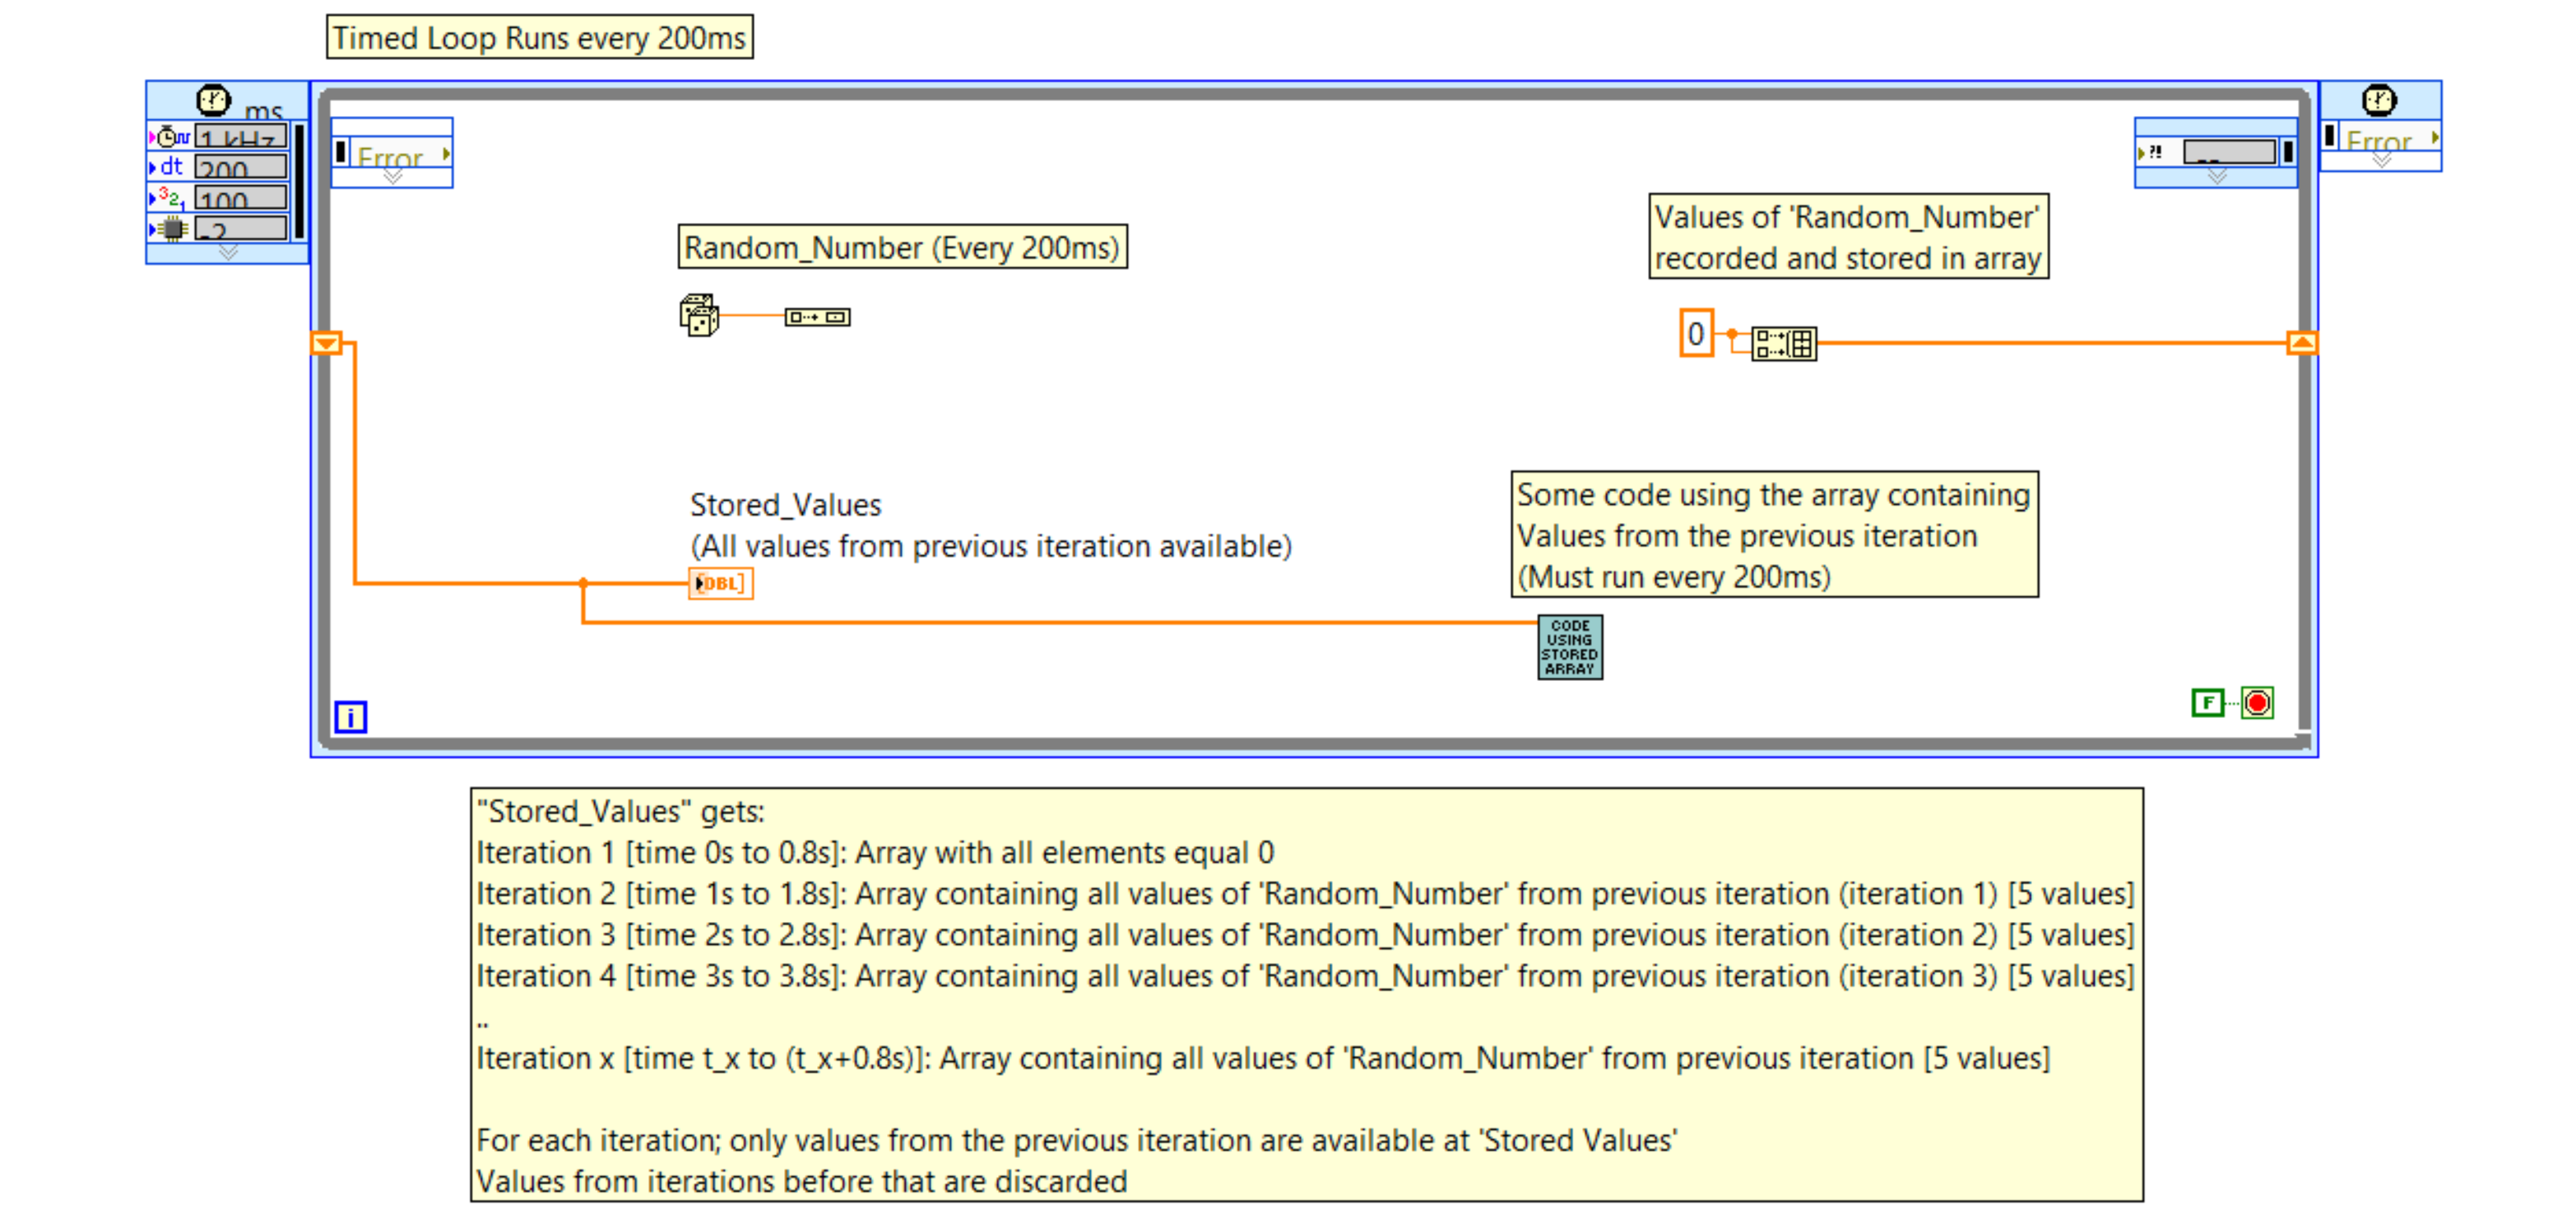The width and height of the screenshot is (2576, 1209).
Task: Select the Random Number dice function
Action: point(699,316)
